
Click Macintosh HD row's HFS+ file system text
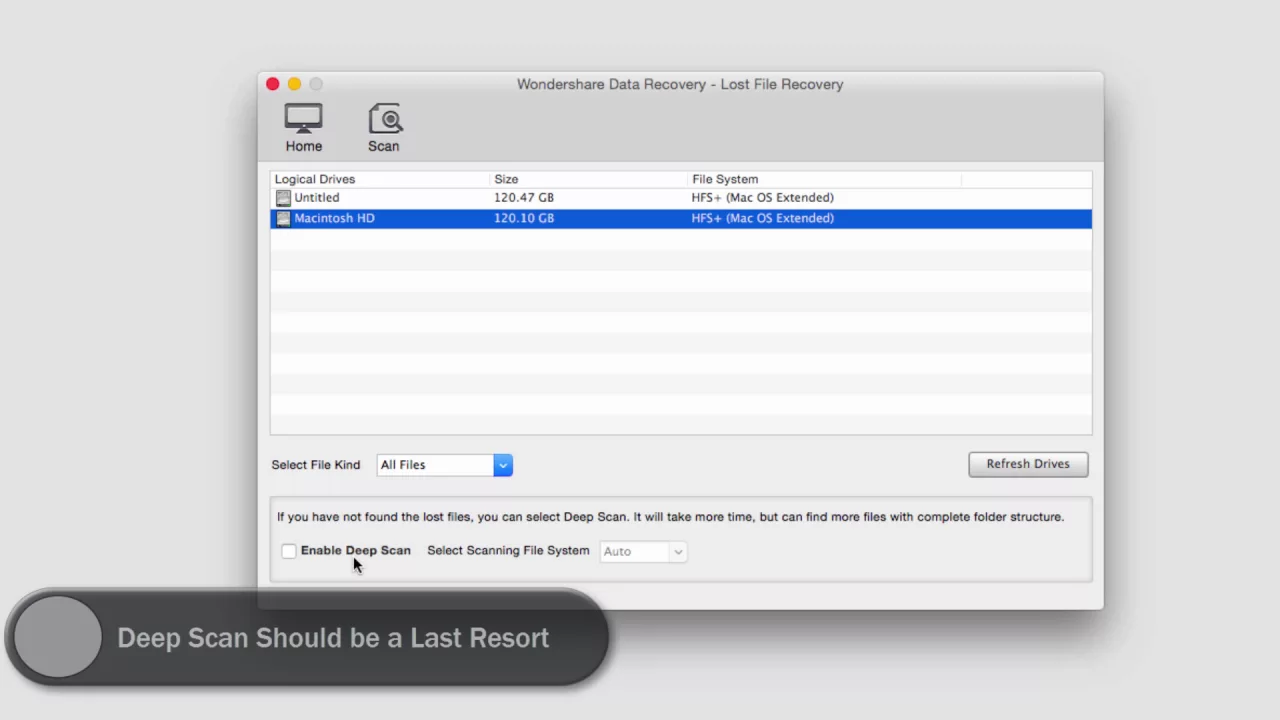(762, 218)
